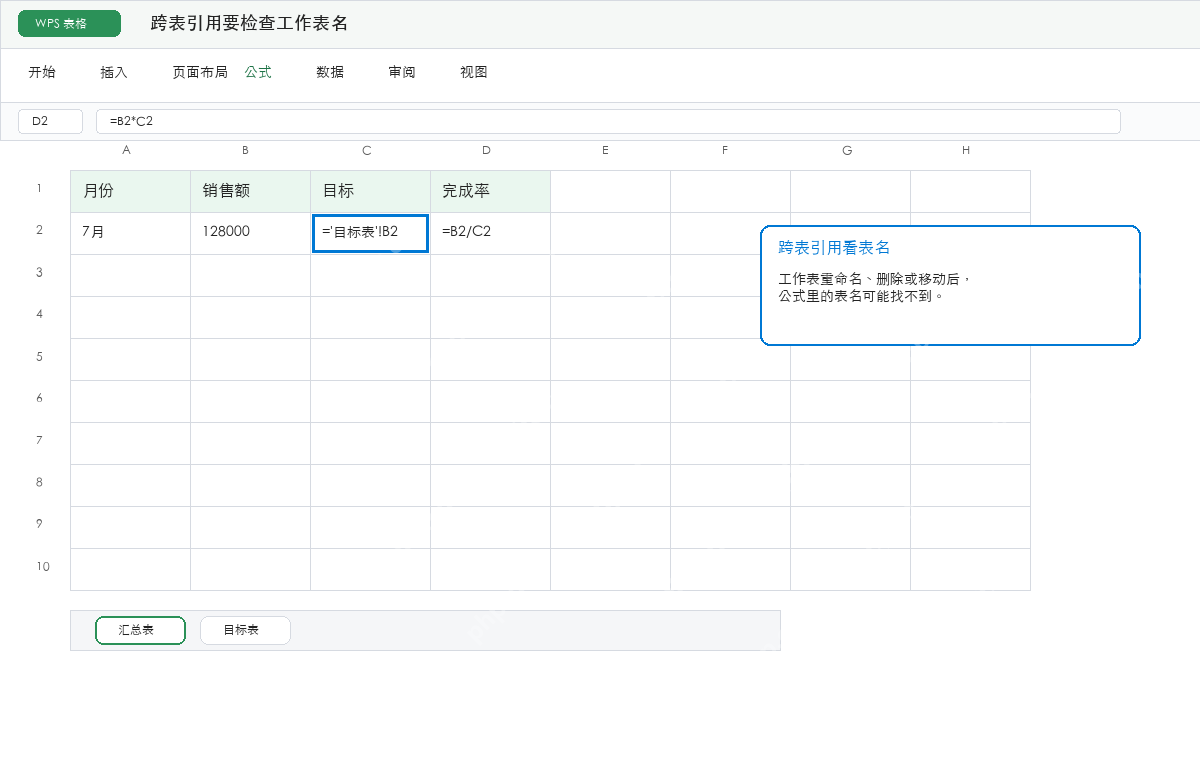Select row 5 header
The height and width of the screenshot is (760, 1200).
pos(39,356)
